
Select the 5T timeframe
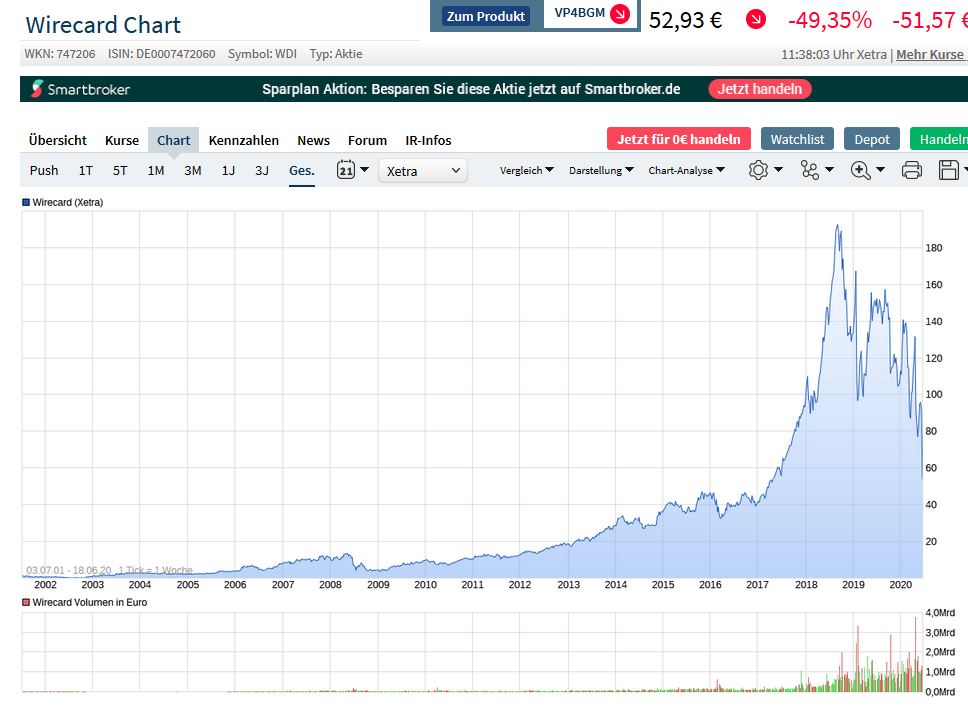(120, 170)
